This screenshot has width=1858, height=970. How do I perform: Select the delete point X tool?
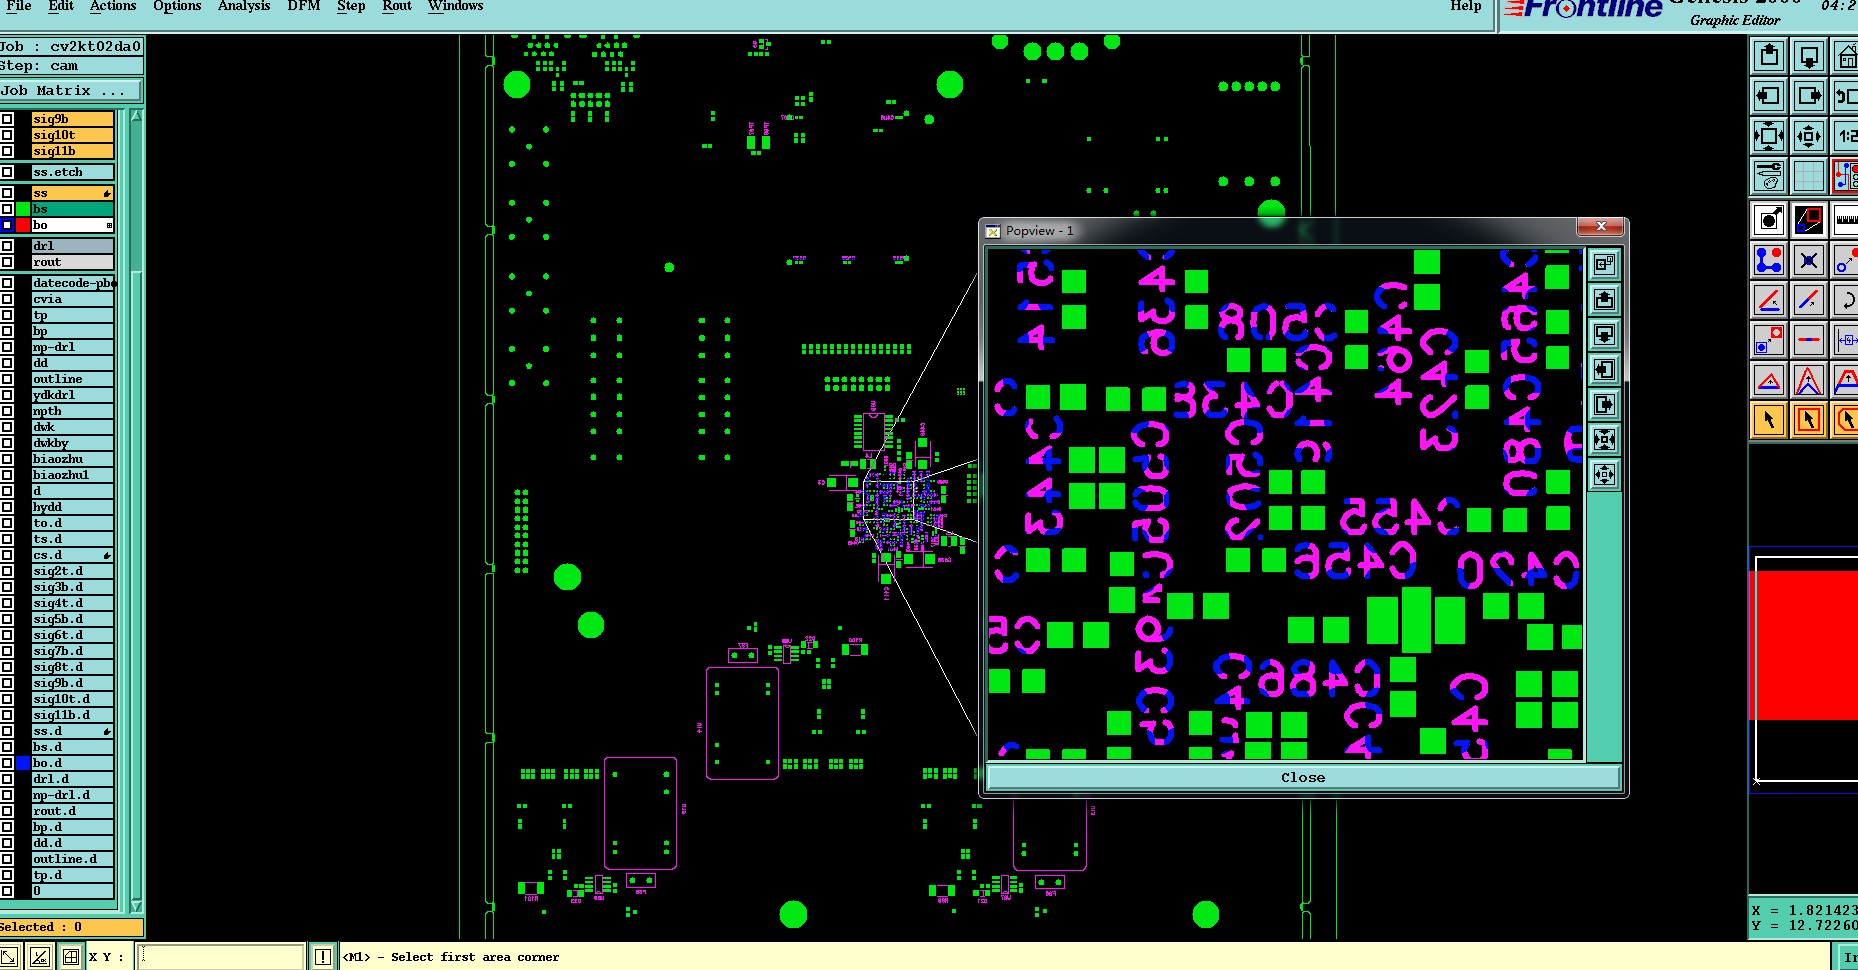(1809, 260)
